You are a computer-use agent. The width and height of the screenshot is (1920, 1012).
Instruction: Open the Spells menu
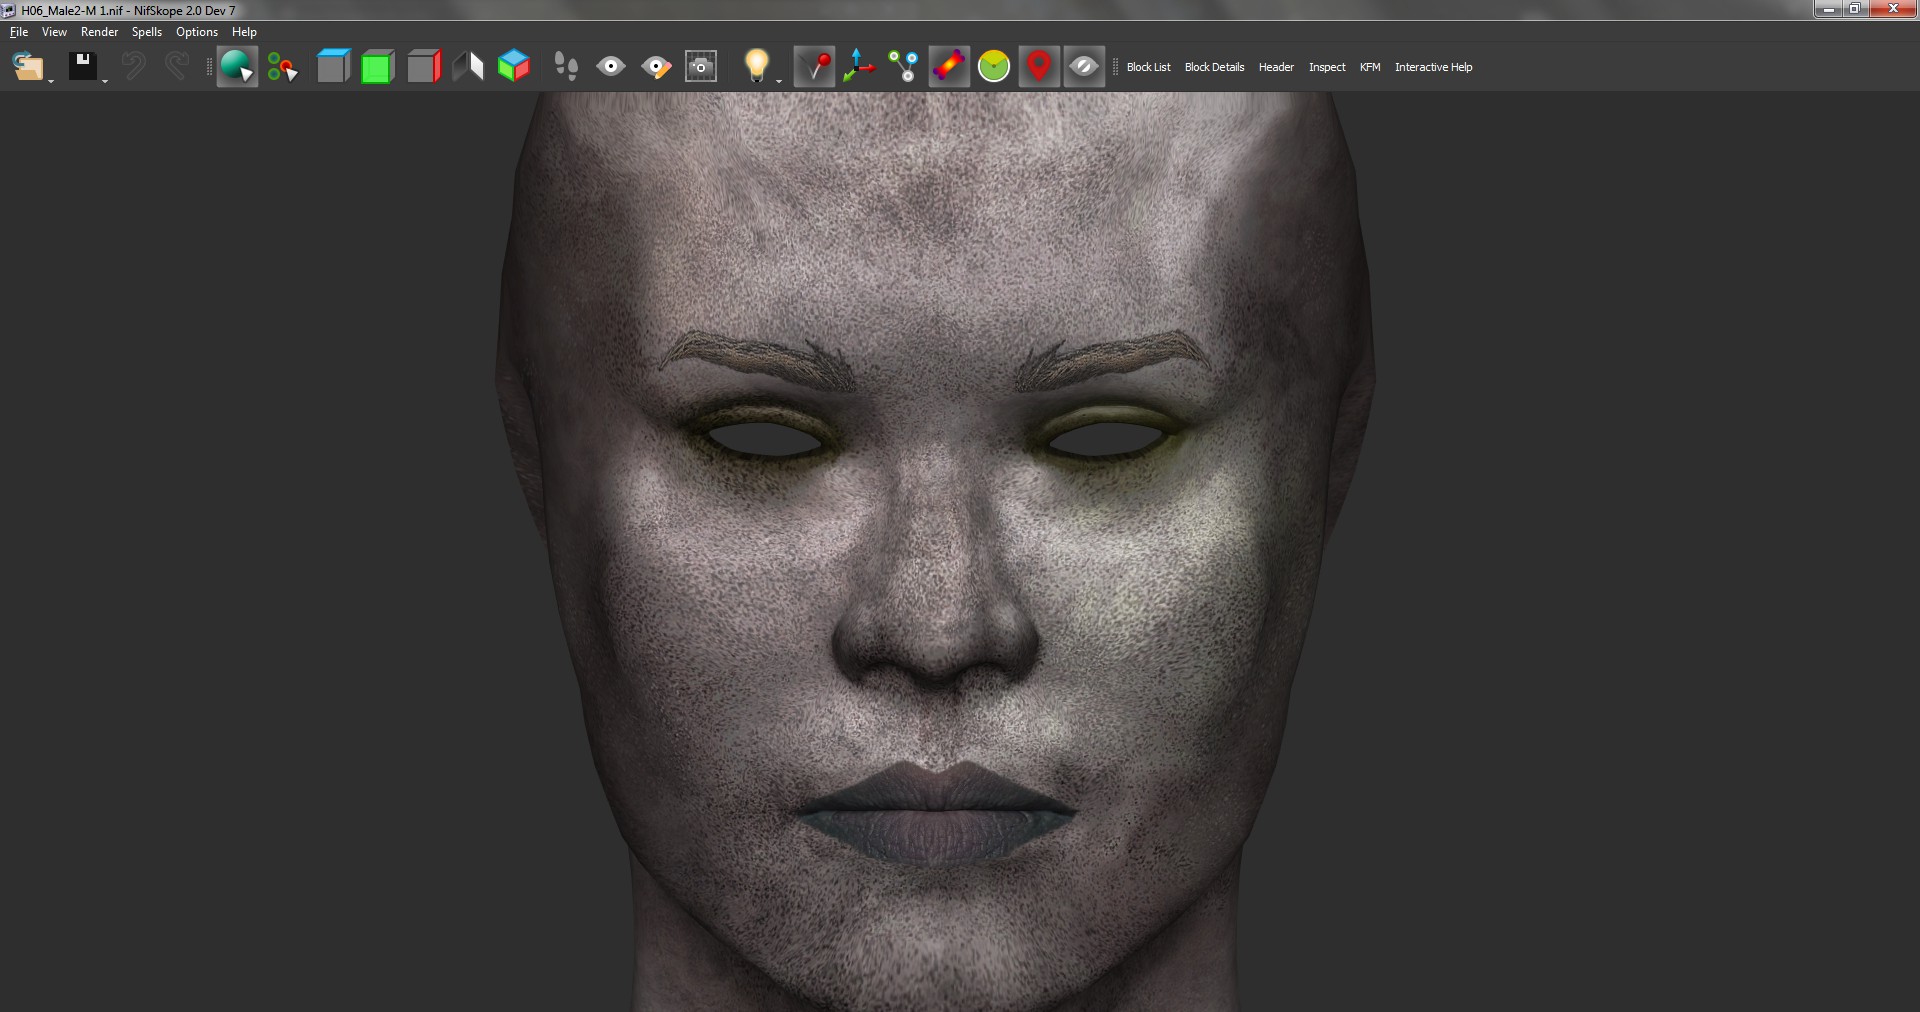(146, 32)
